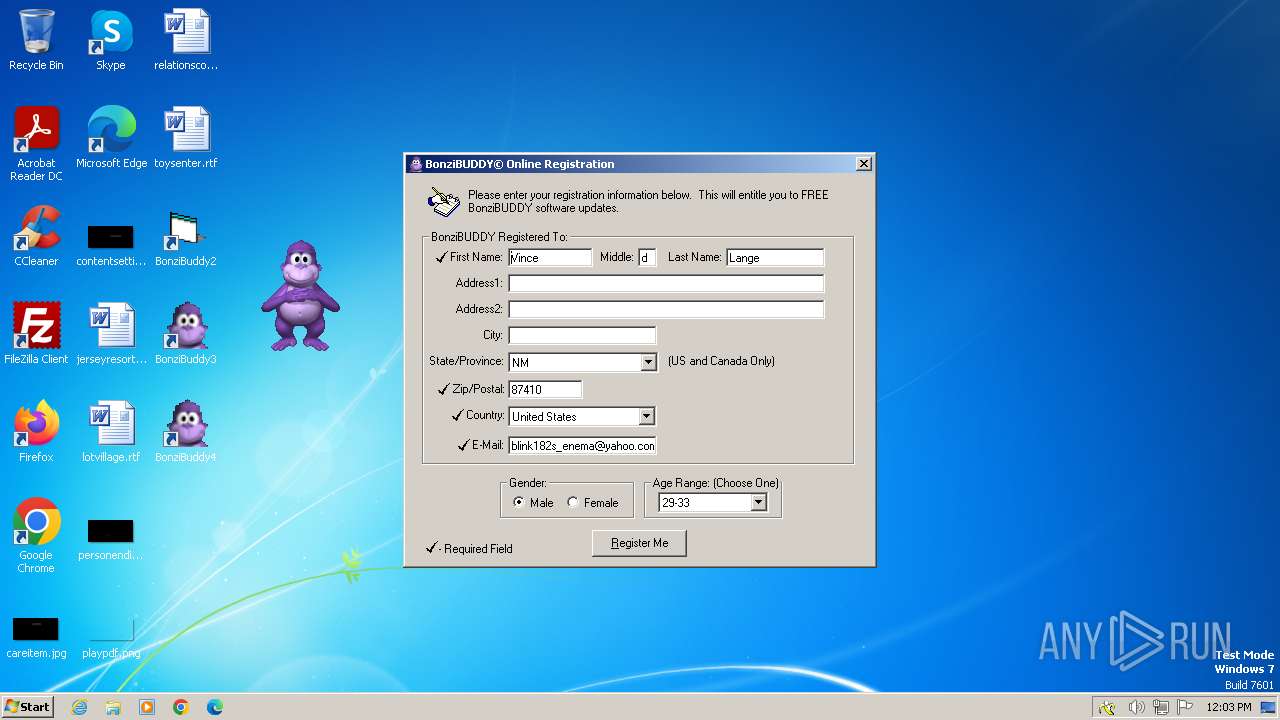The width and height of the screenshot is (1280, 720).
Task: Open toysenter.rtf document icon
Action: tap(186, 138)
